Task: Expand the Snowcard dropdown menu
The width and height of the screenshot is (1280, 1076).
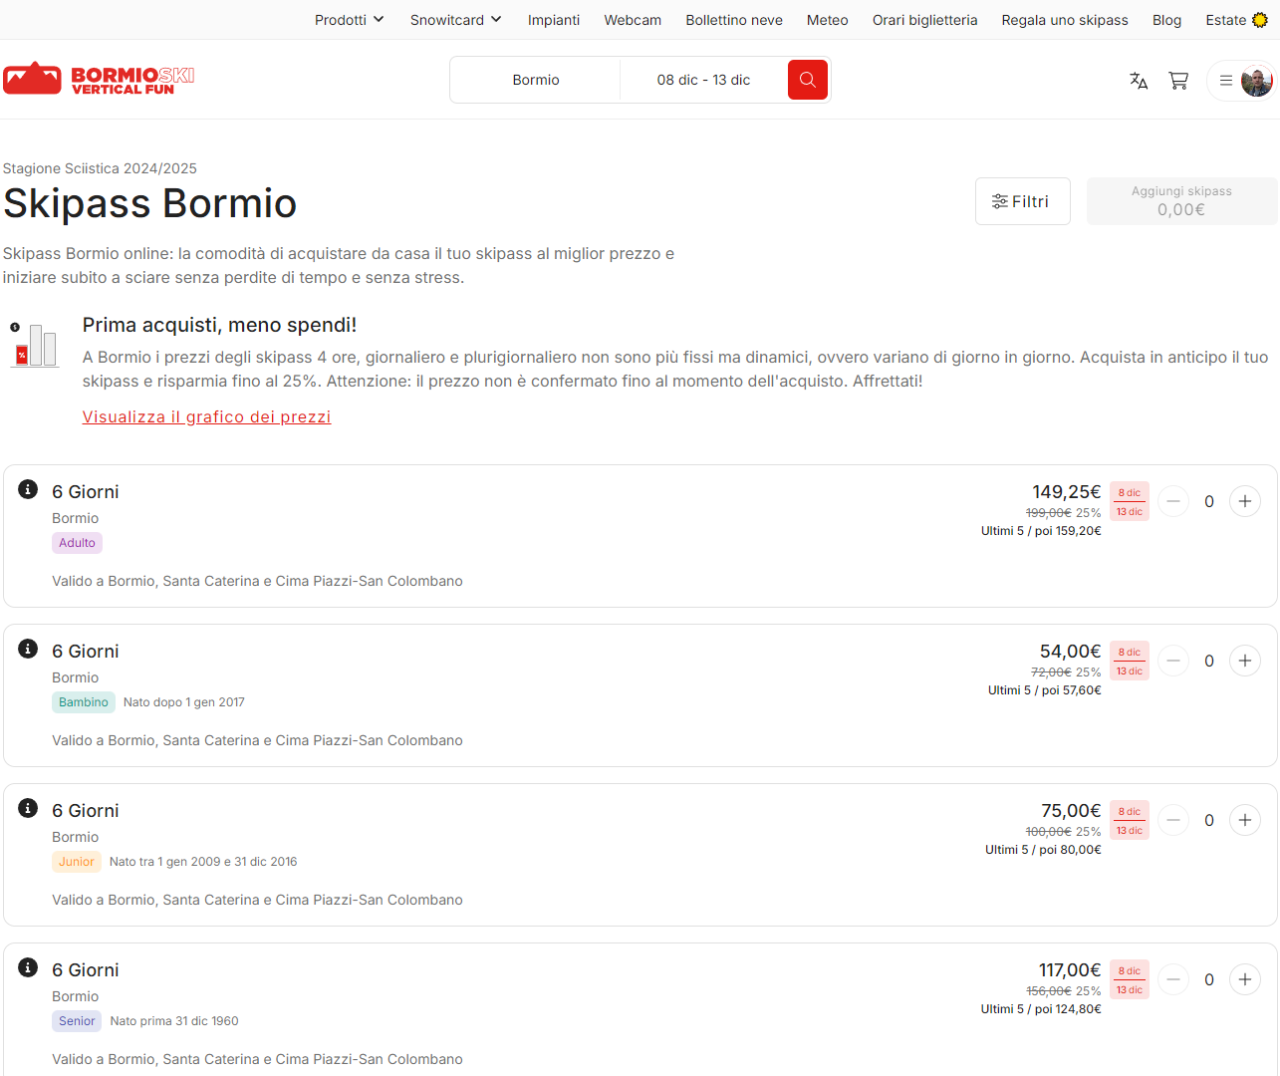Action: pyautogui.click(x=456, y=20)
